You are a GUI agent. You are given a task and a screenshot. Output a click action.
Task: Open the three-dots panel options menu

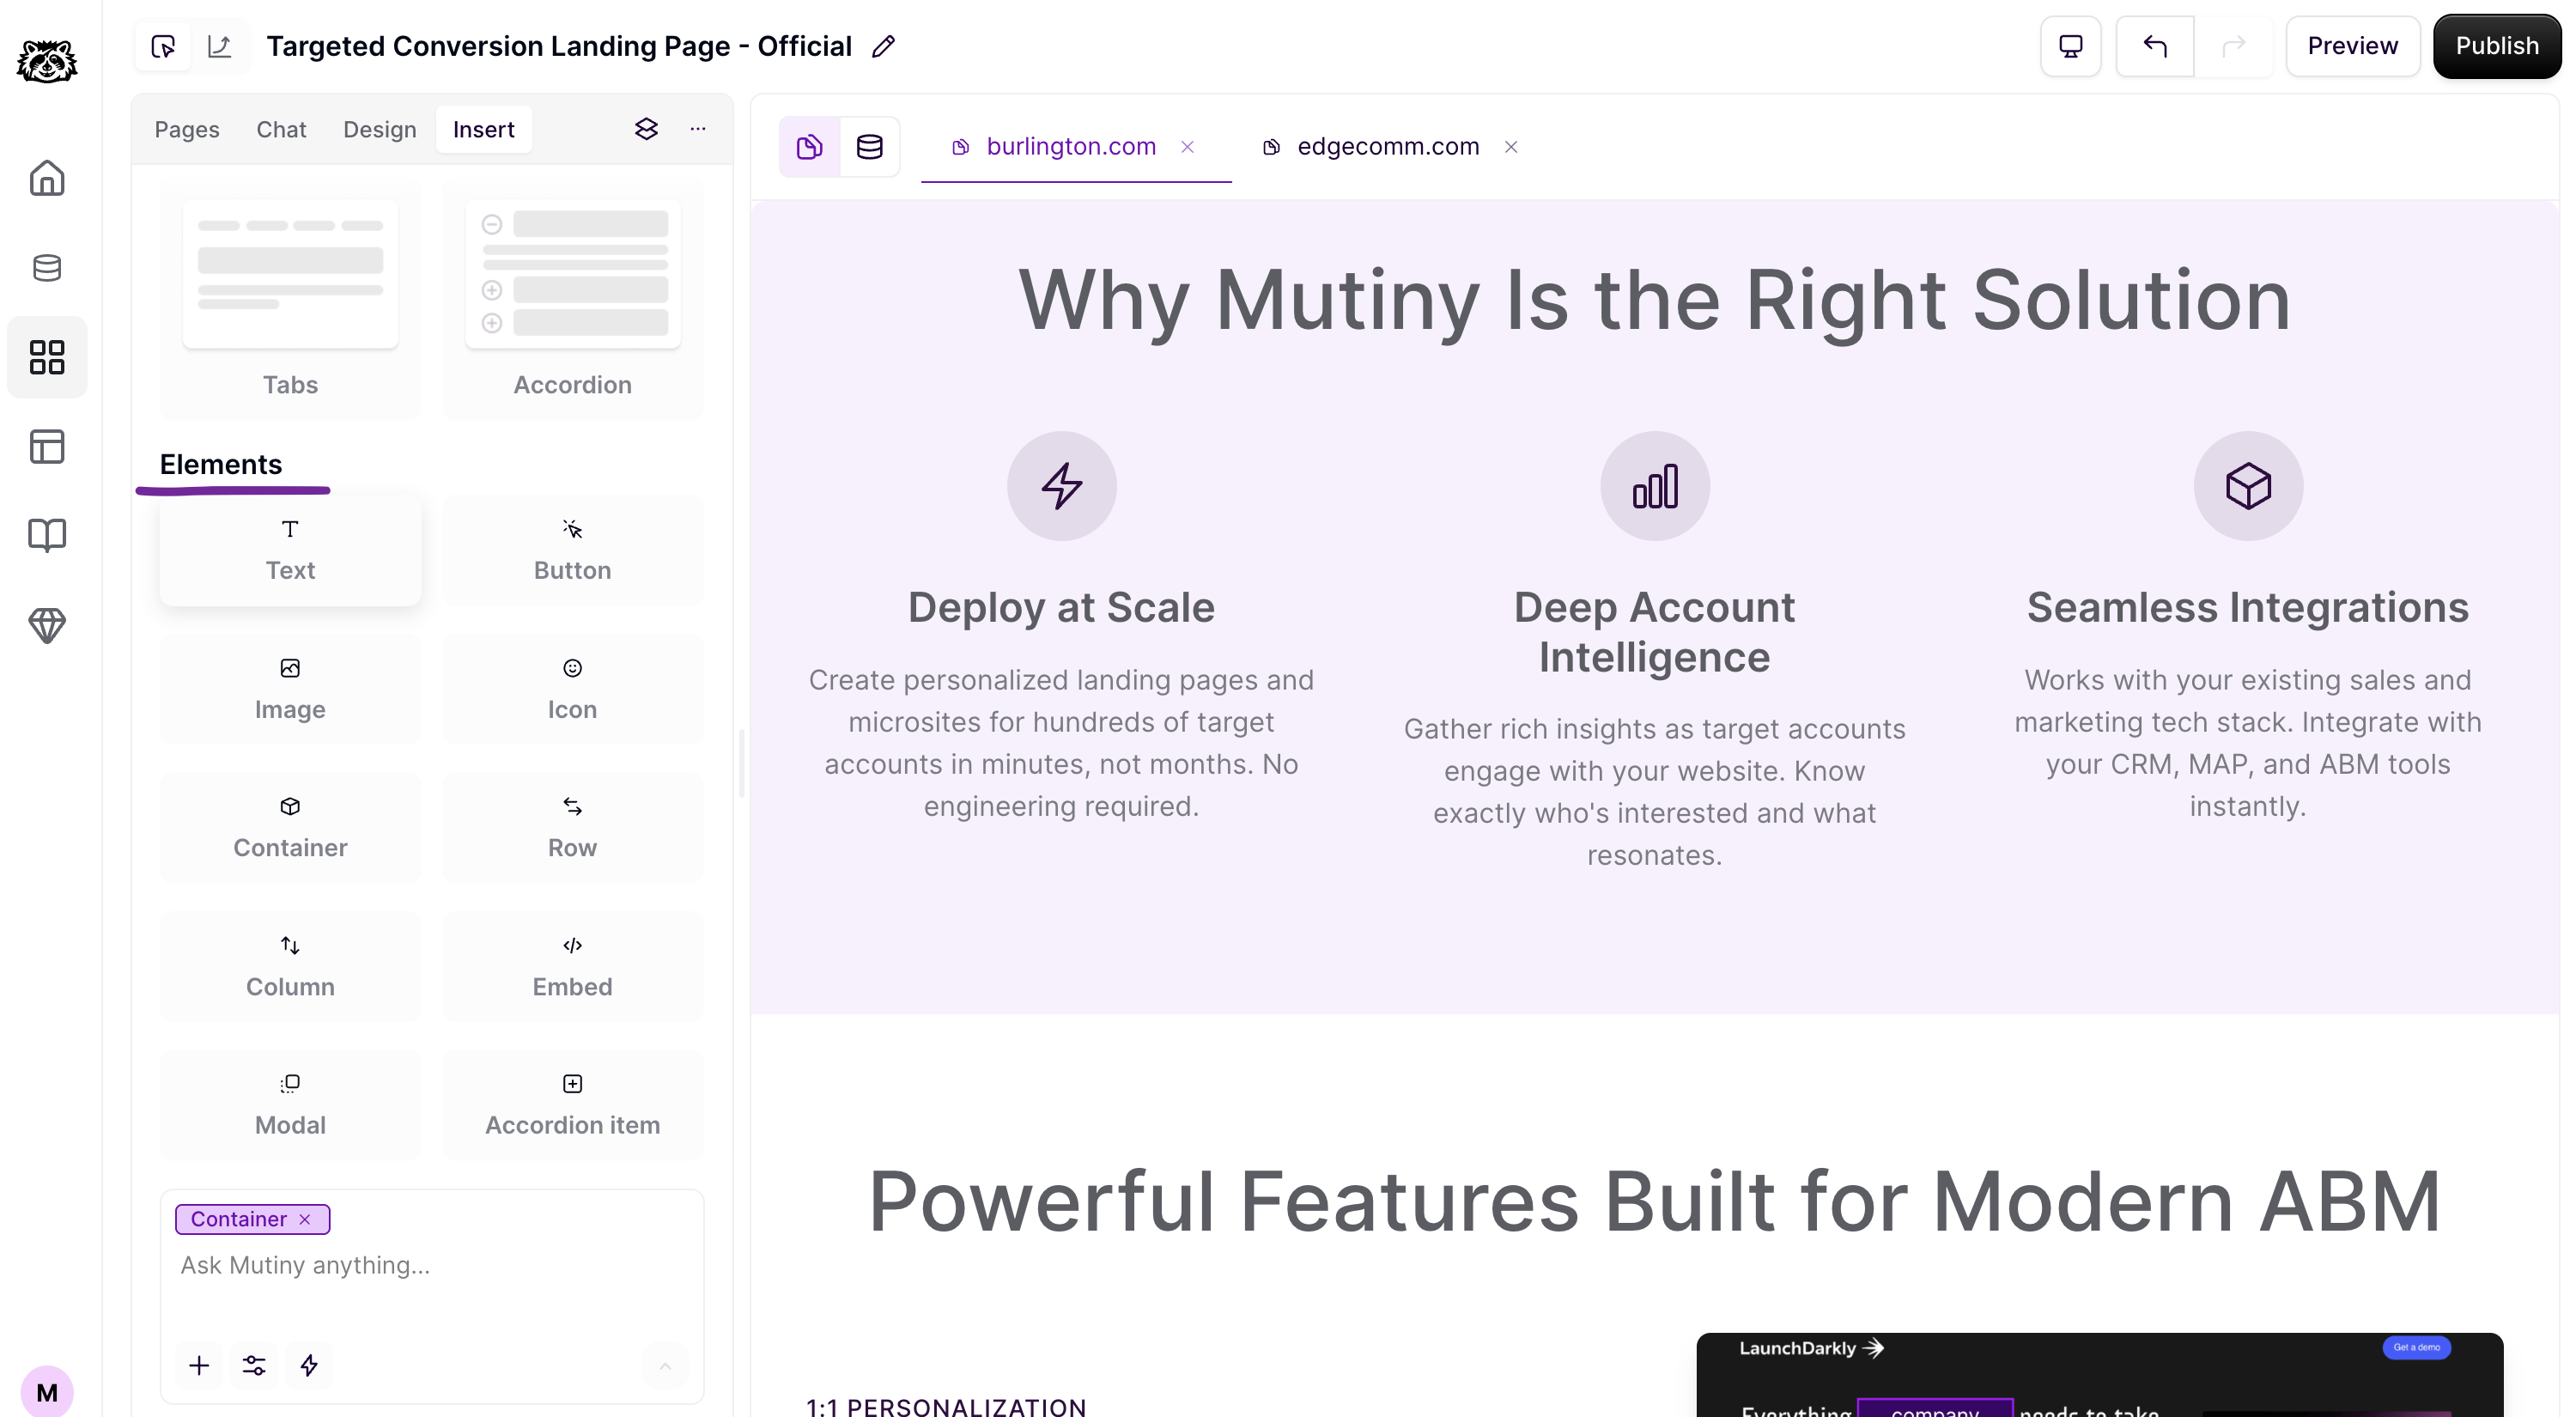tap(698, 129)
